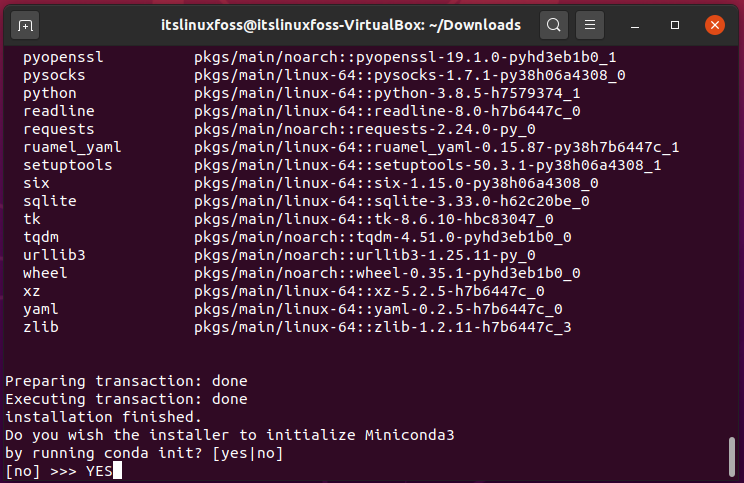Click the ruamel_yaml package name

pos(72,148)
